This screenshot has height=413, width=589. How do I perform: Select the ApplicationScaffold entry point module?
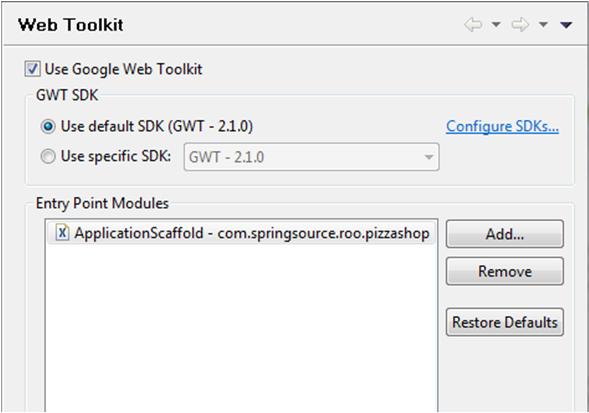[242, 233]
